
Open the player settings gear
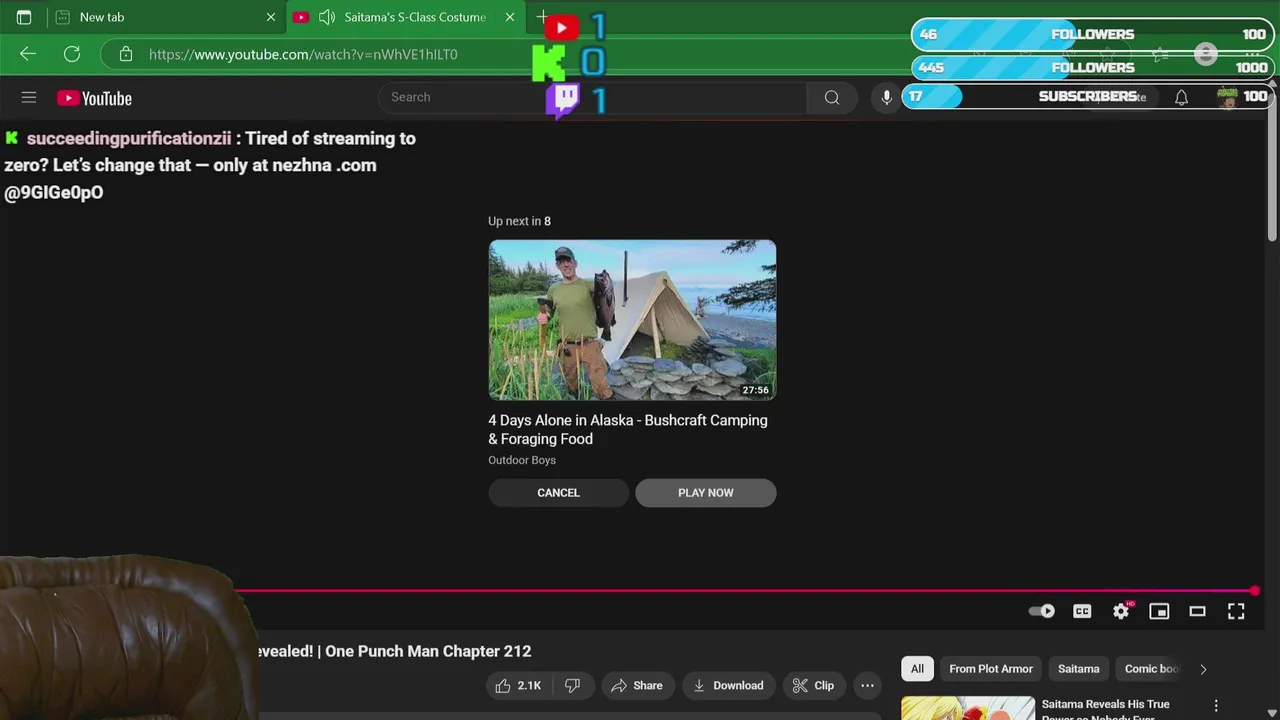(x=1121, y=611)
